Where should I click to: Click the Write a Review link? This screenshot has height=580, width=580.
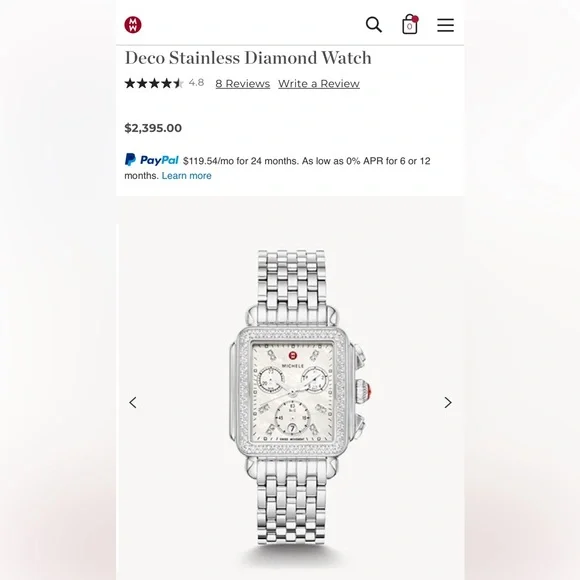(319, 84)
